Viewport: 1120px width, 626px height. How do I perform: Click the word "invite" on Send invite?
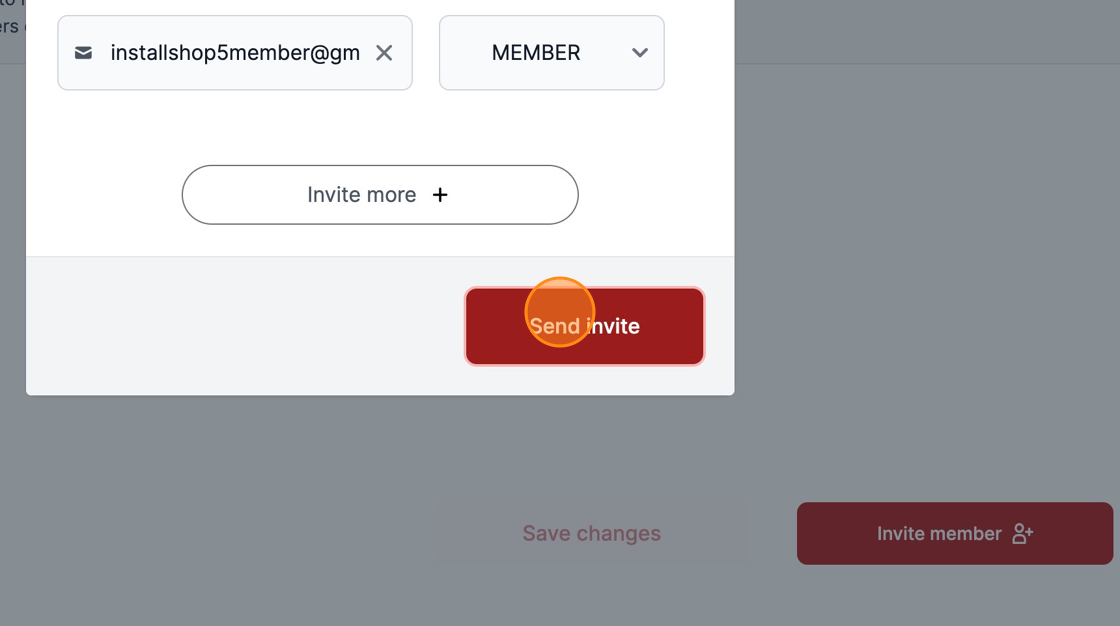613,326
